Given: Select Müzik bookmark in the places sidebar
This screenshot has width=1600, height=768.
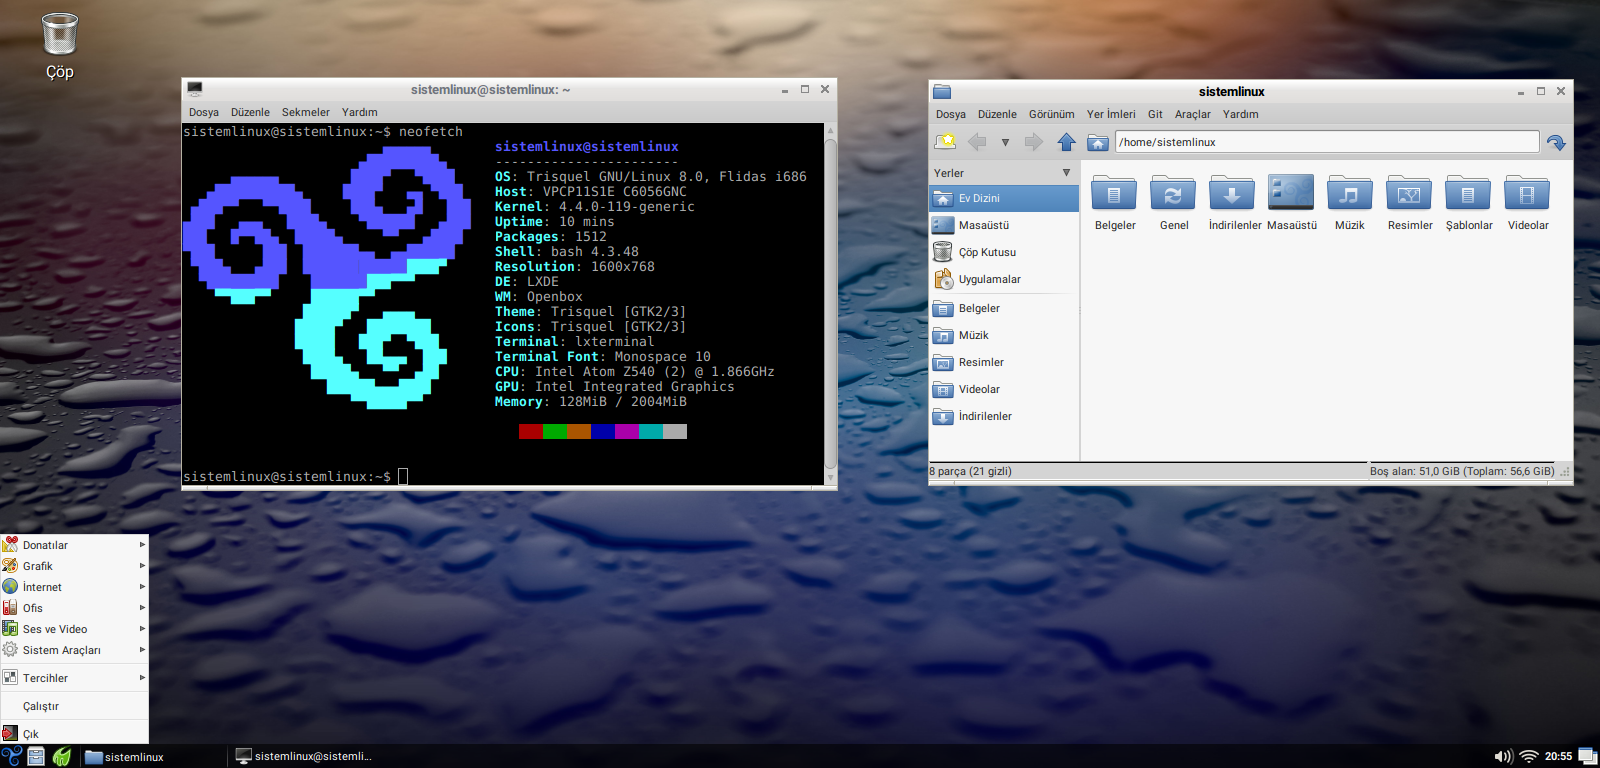Looking at the screenshot, I should pos(1004,335).
